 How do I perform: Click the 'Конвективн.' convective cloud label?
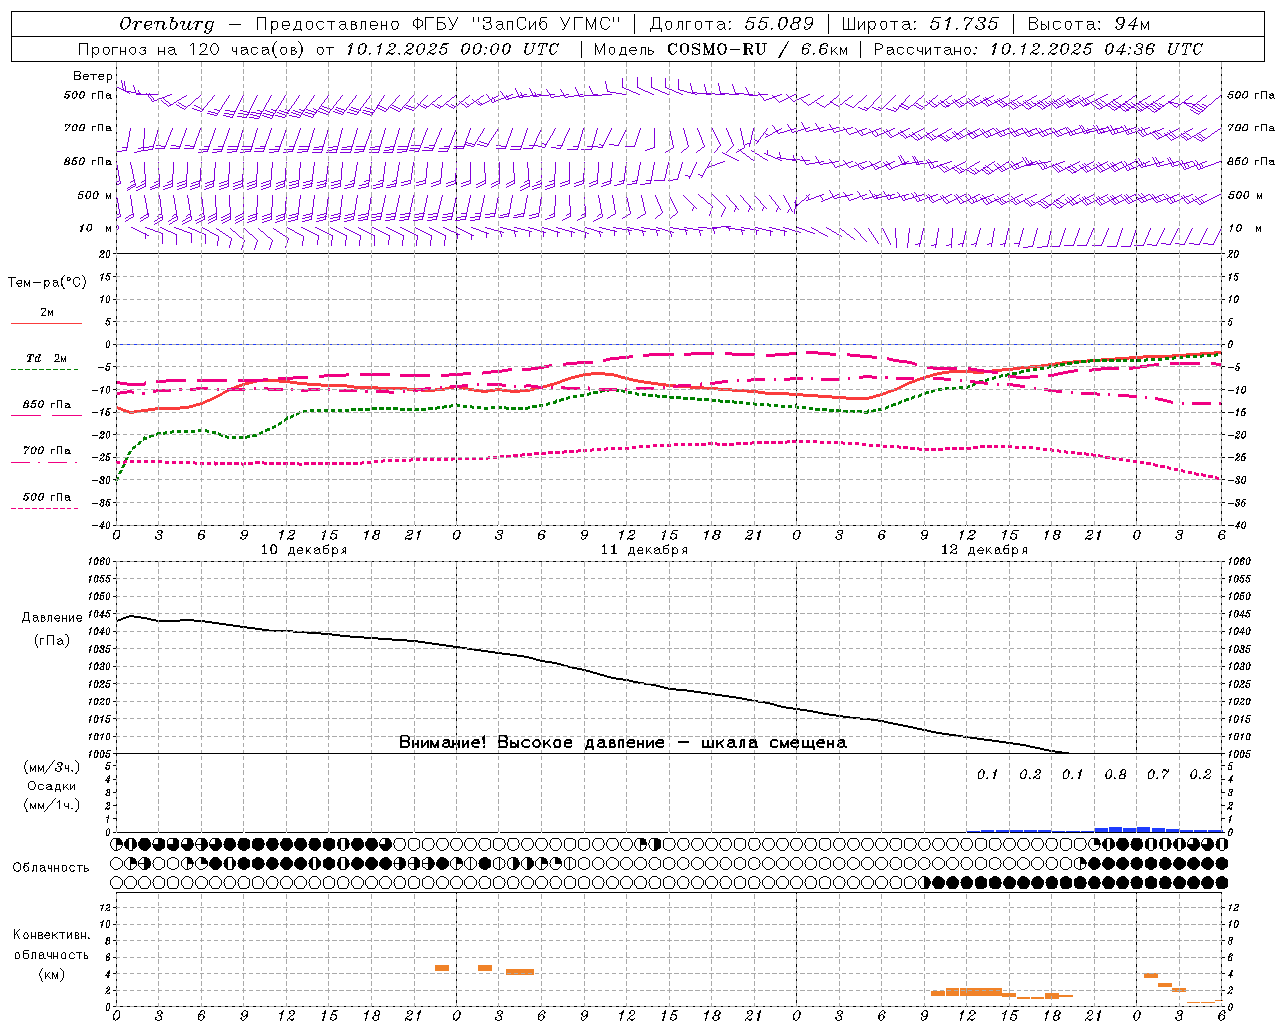point(51,935)
